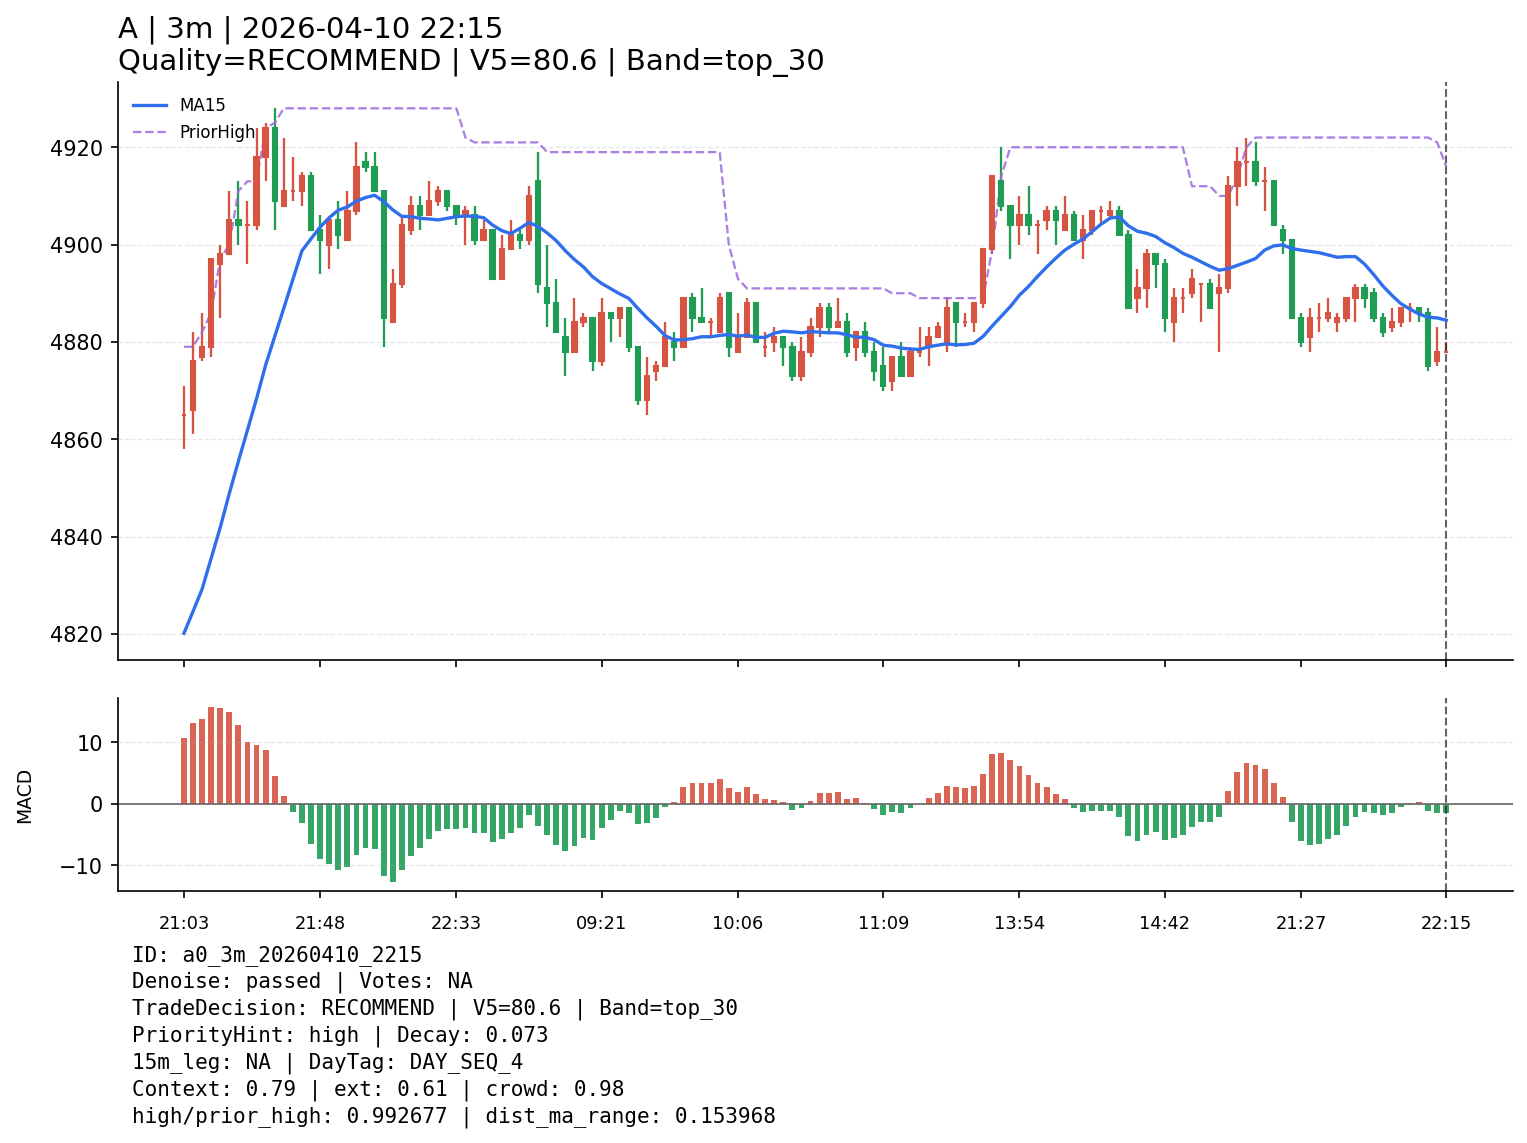Click the PriorHigh dashed purple legend swatch
The height and width of the screenshot is (1143, 1527).
[x=150, y=132]
